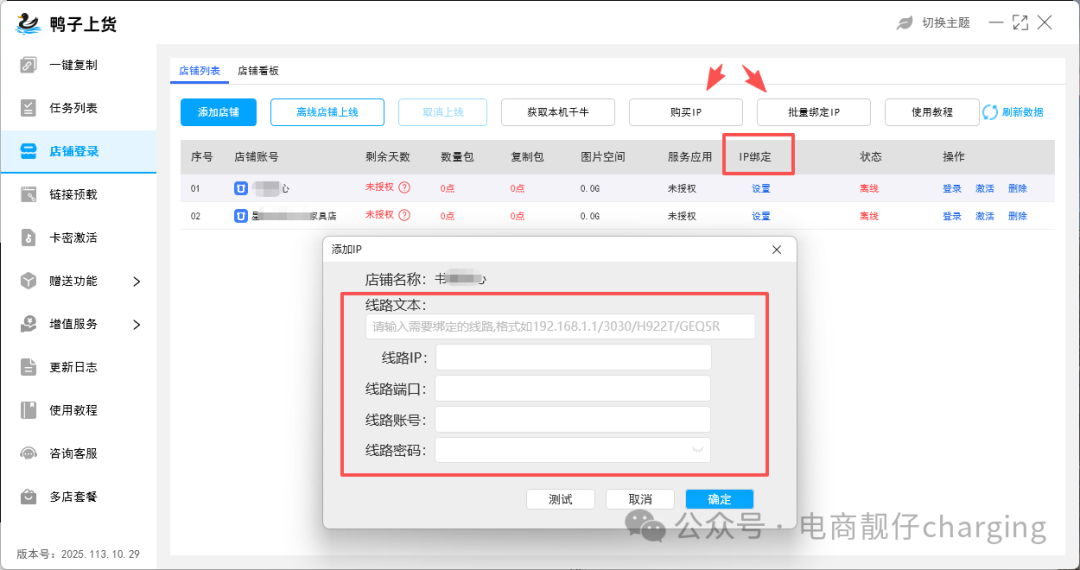Click the 取消上线 button
Viewport: 1080px width, 570px height.
pos(443,112)
